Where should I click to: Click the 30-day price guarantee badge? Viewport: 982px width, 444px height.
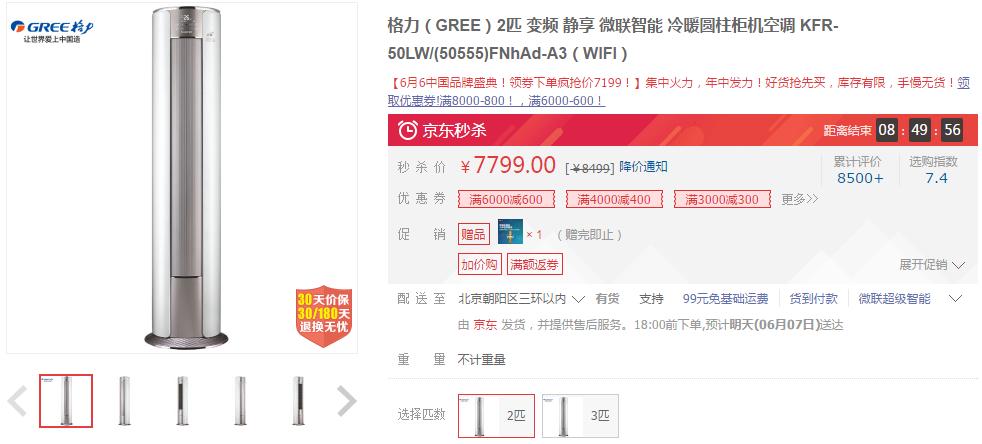coord(324,318)
